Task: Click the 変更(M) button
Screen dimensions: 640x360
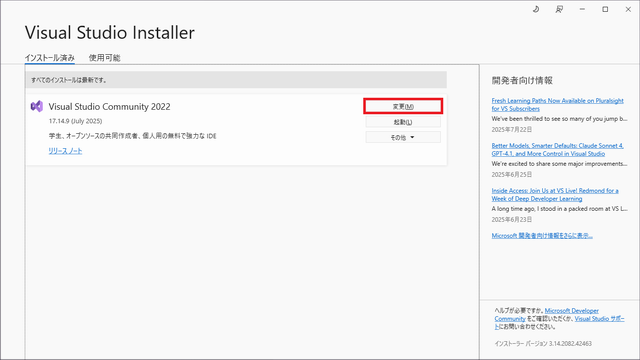Action: click(403, 106)
